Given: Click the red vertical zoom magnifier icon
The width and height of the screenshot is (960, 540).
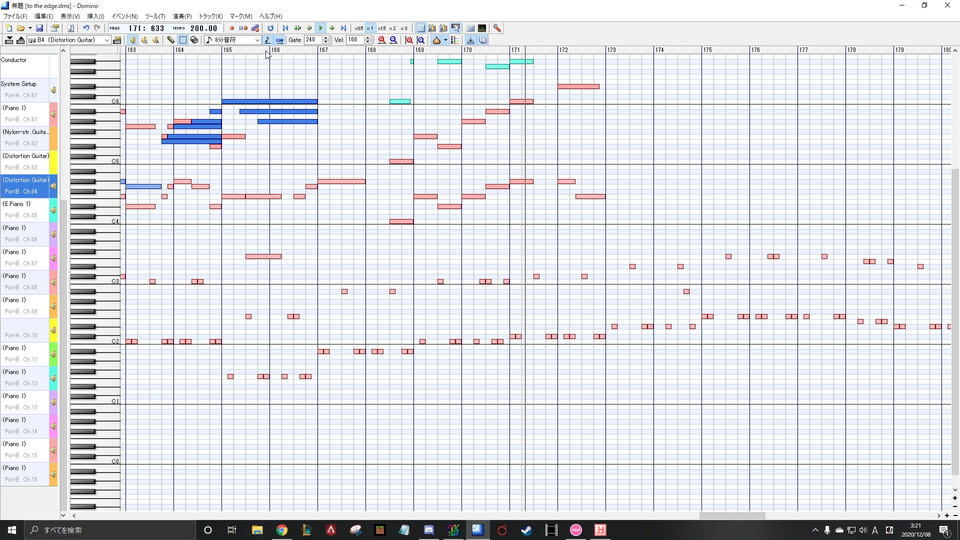Looking at the screenshot, I should click(409, 40).
